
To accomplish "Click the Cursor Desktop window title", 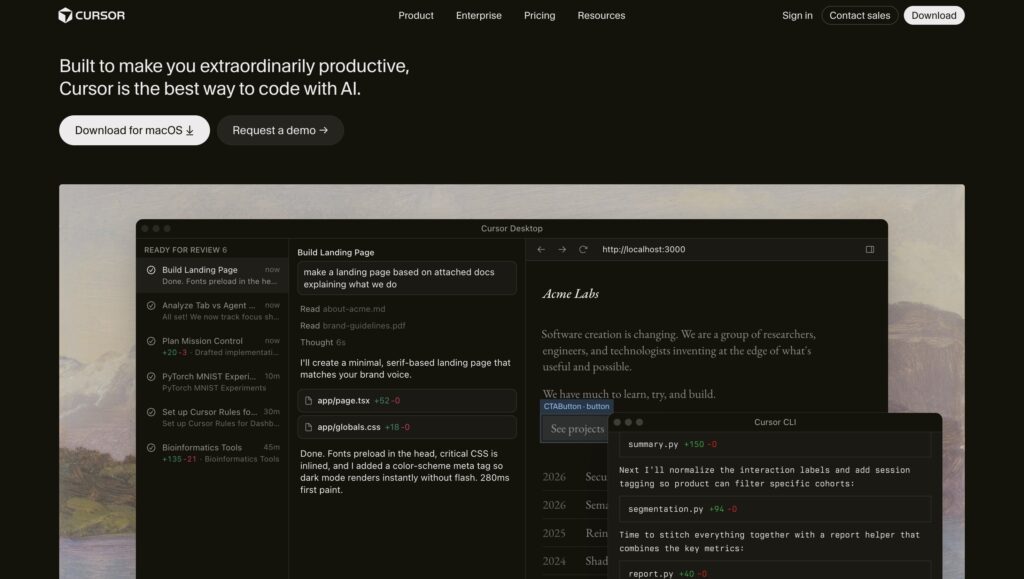I will pos(512,228).
